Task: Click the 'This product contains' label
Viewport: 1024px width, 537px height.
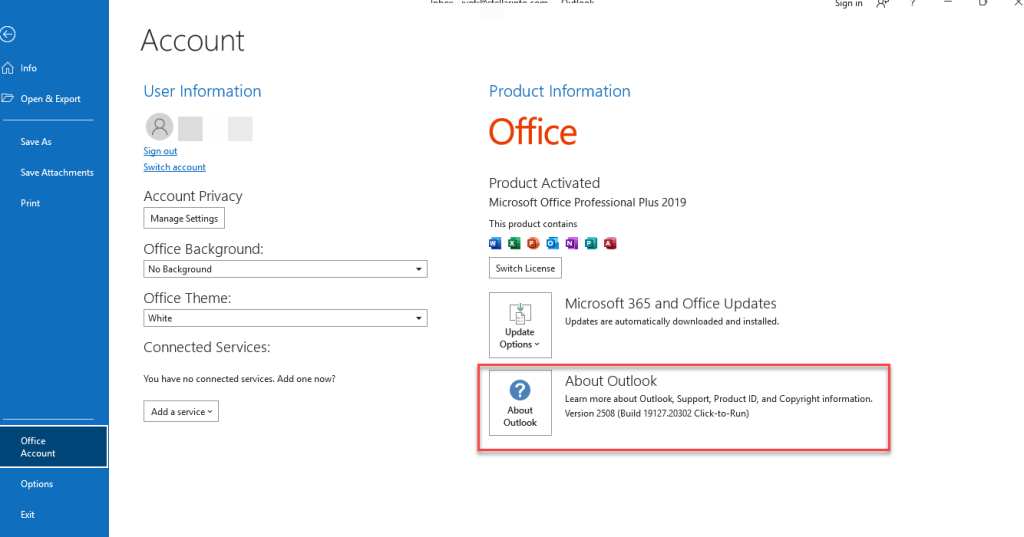Action: 533,223
